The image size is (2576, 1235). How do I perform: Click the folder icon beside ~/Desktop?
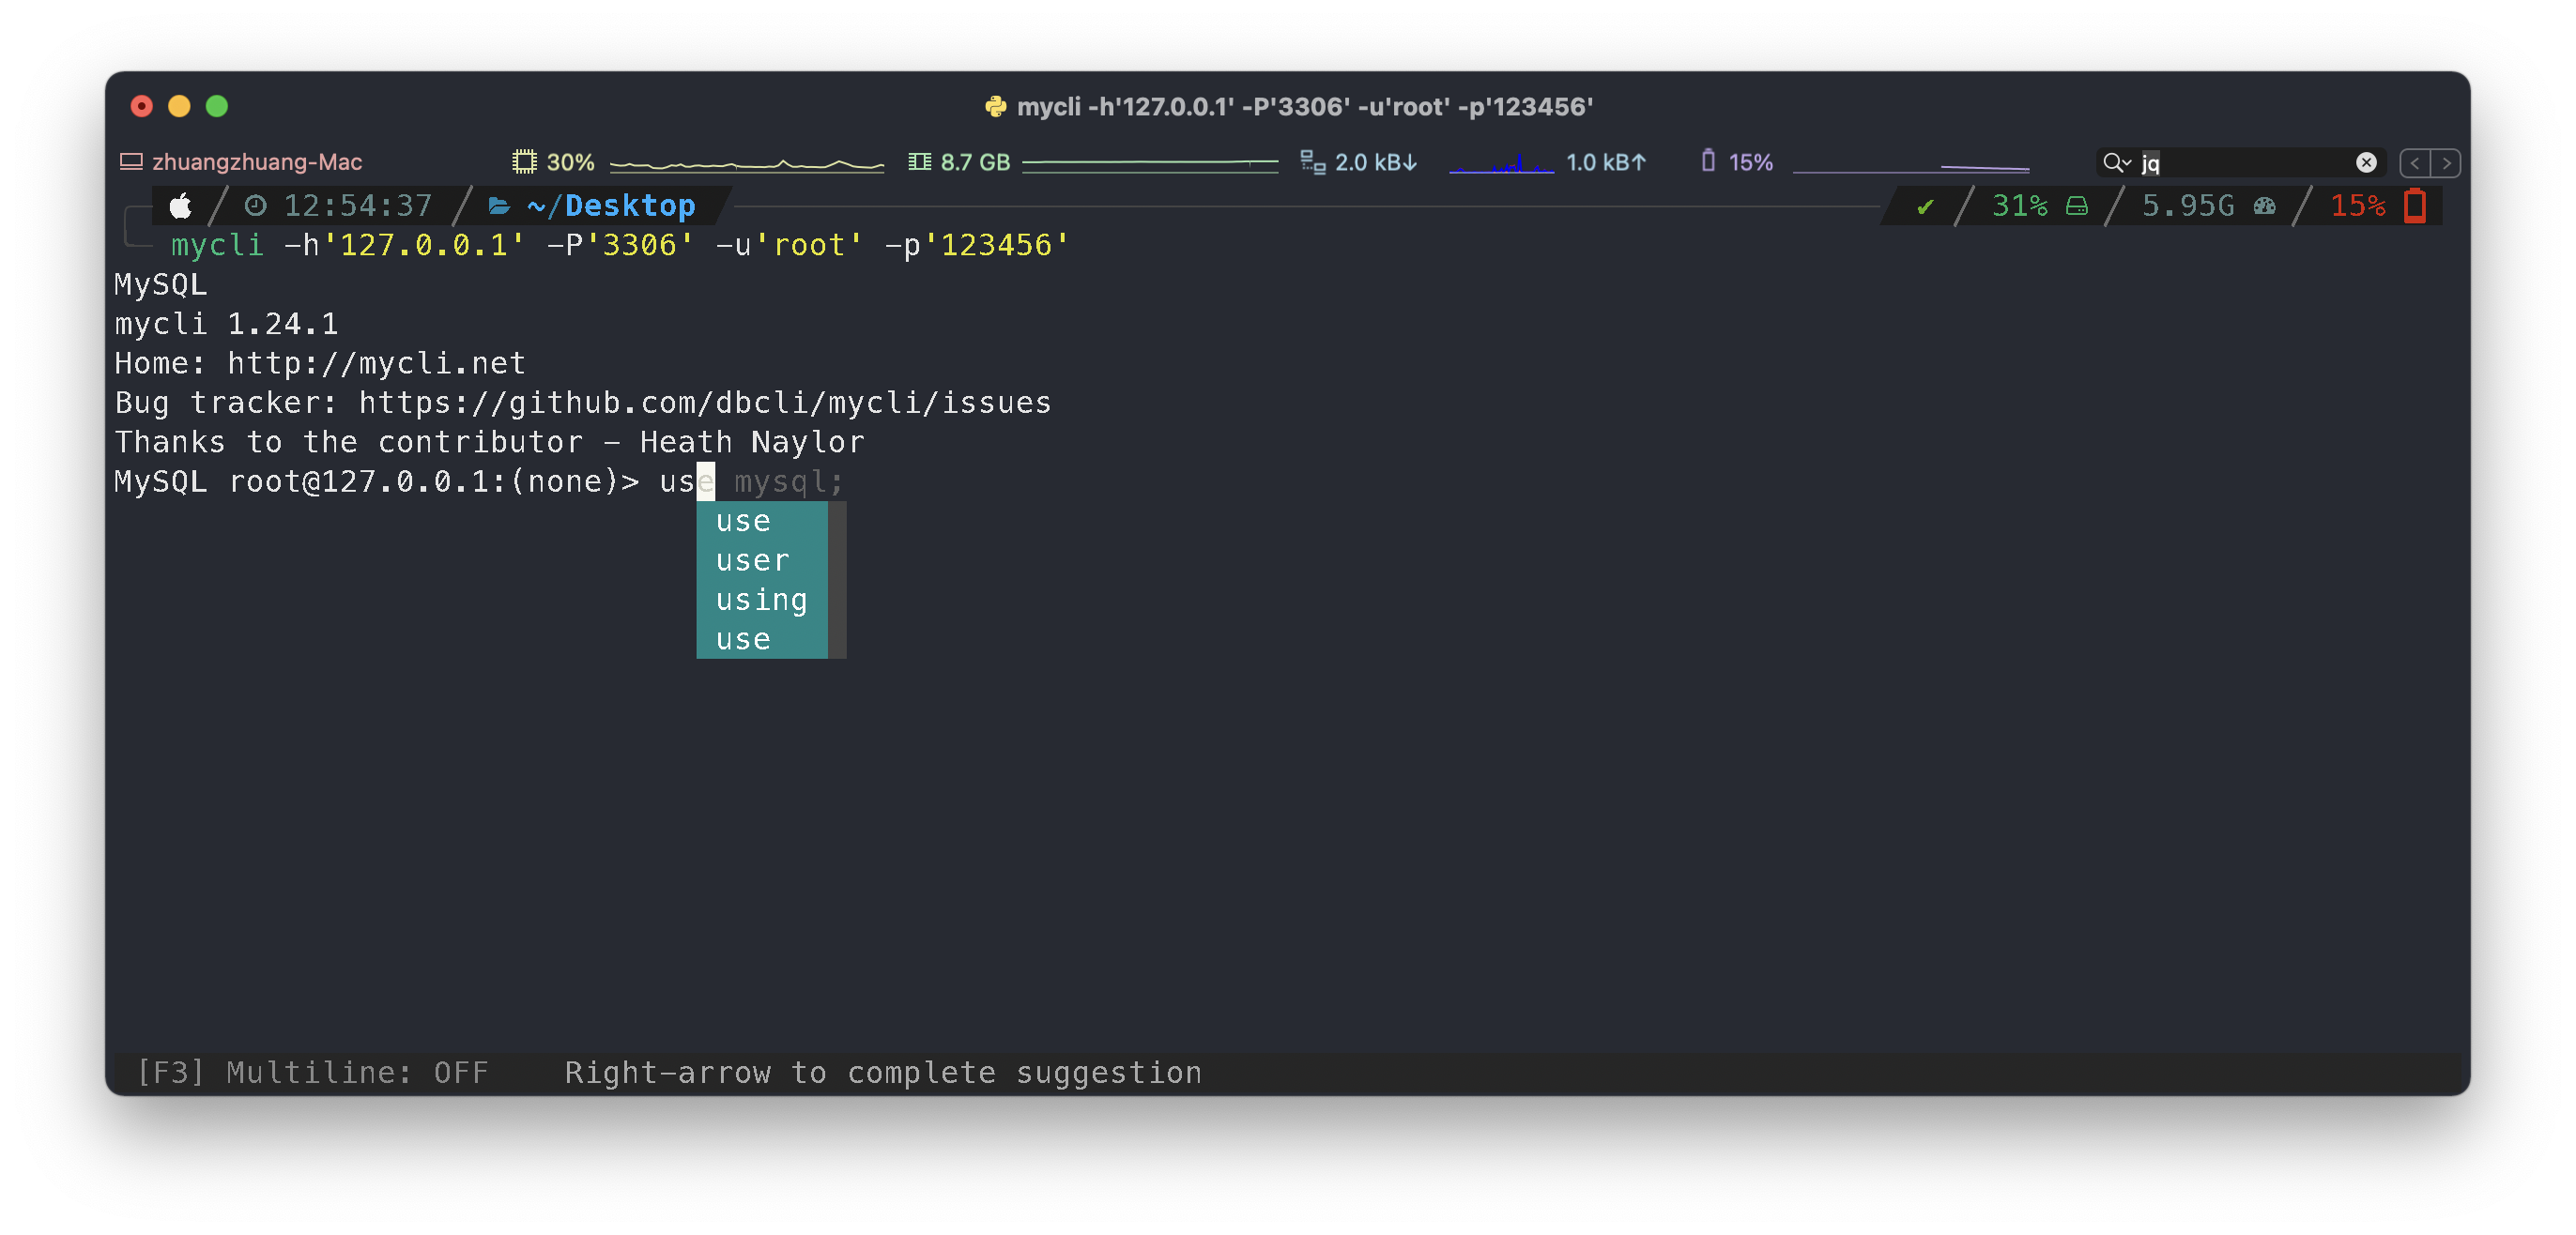(x=499, y=206)
